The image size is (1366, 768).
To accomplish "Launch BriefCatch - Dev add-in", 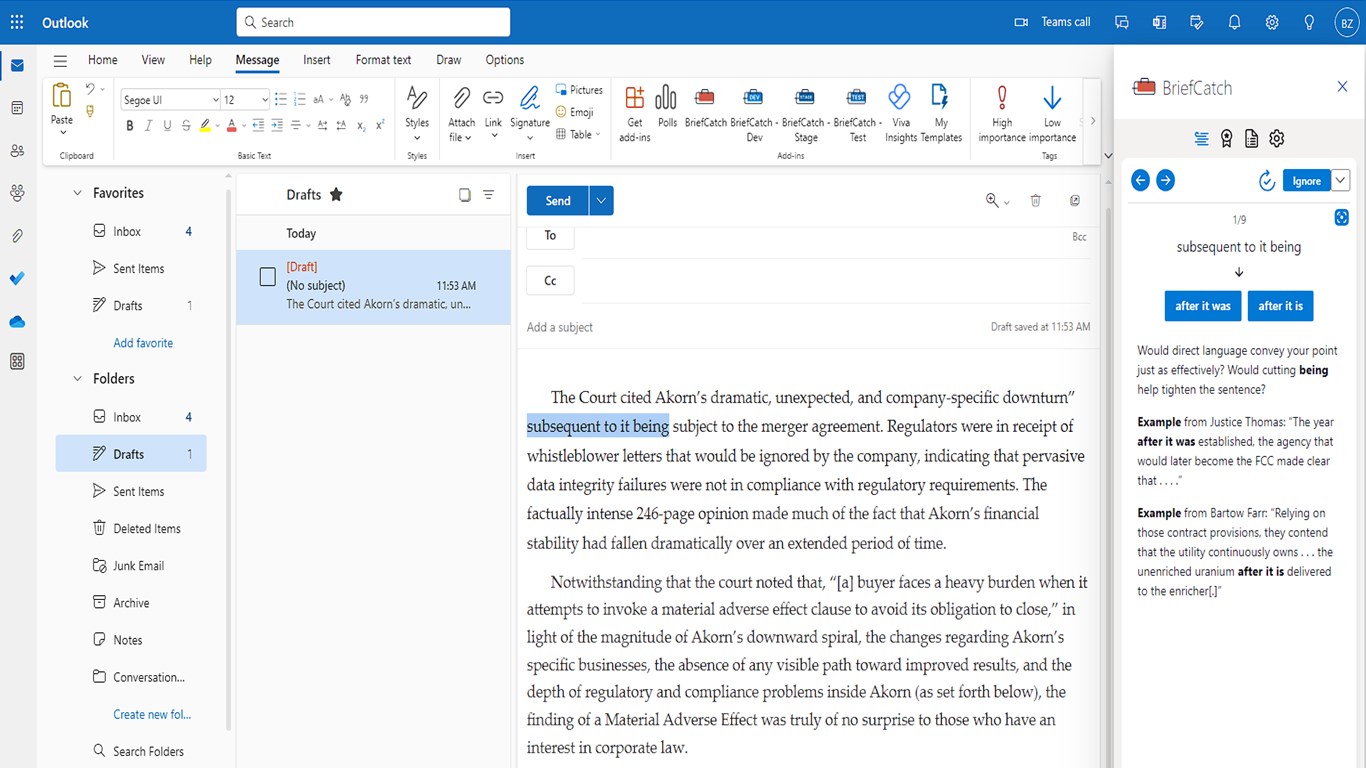I will (x=752, y=113).
